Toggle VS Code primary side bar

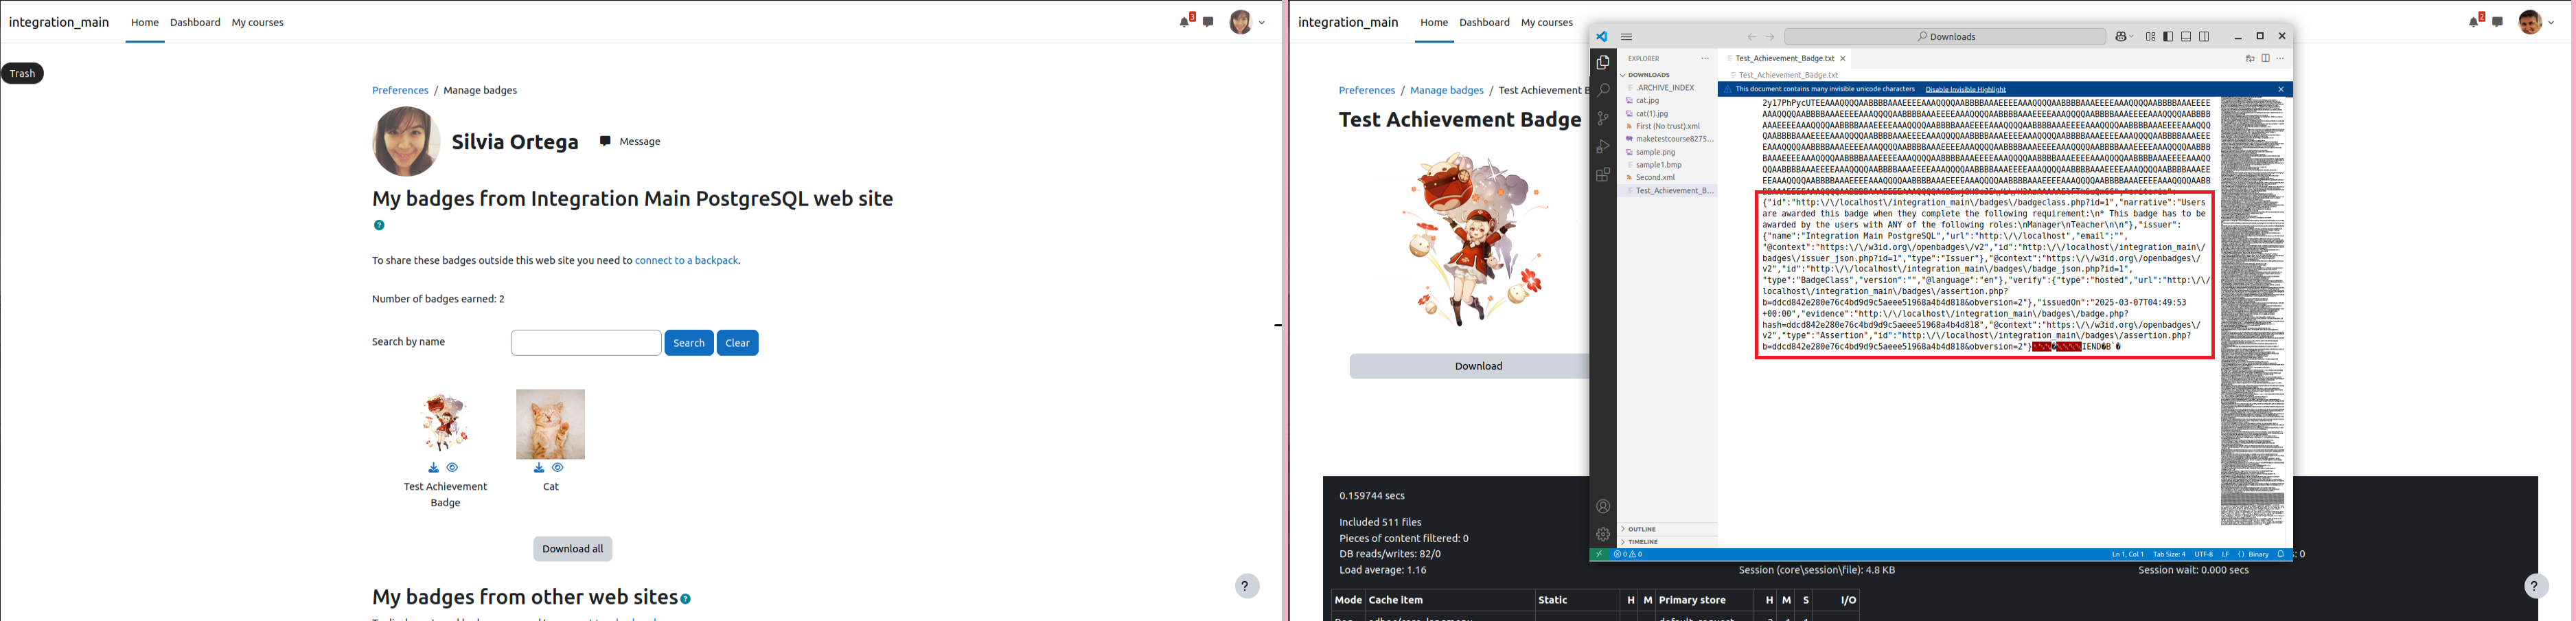pyautogui.click(x=2168, y=37)
